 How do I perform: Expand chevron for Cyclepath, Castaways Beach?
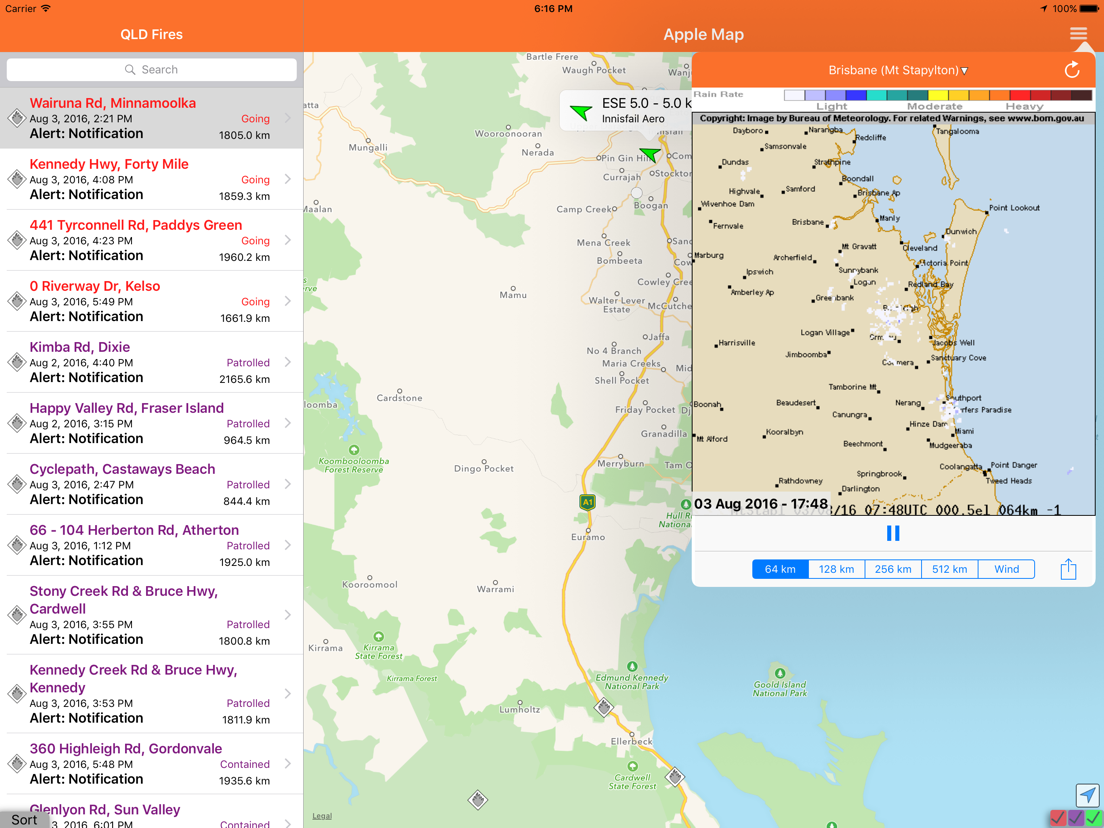tap(288, 484)
